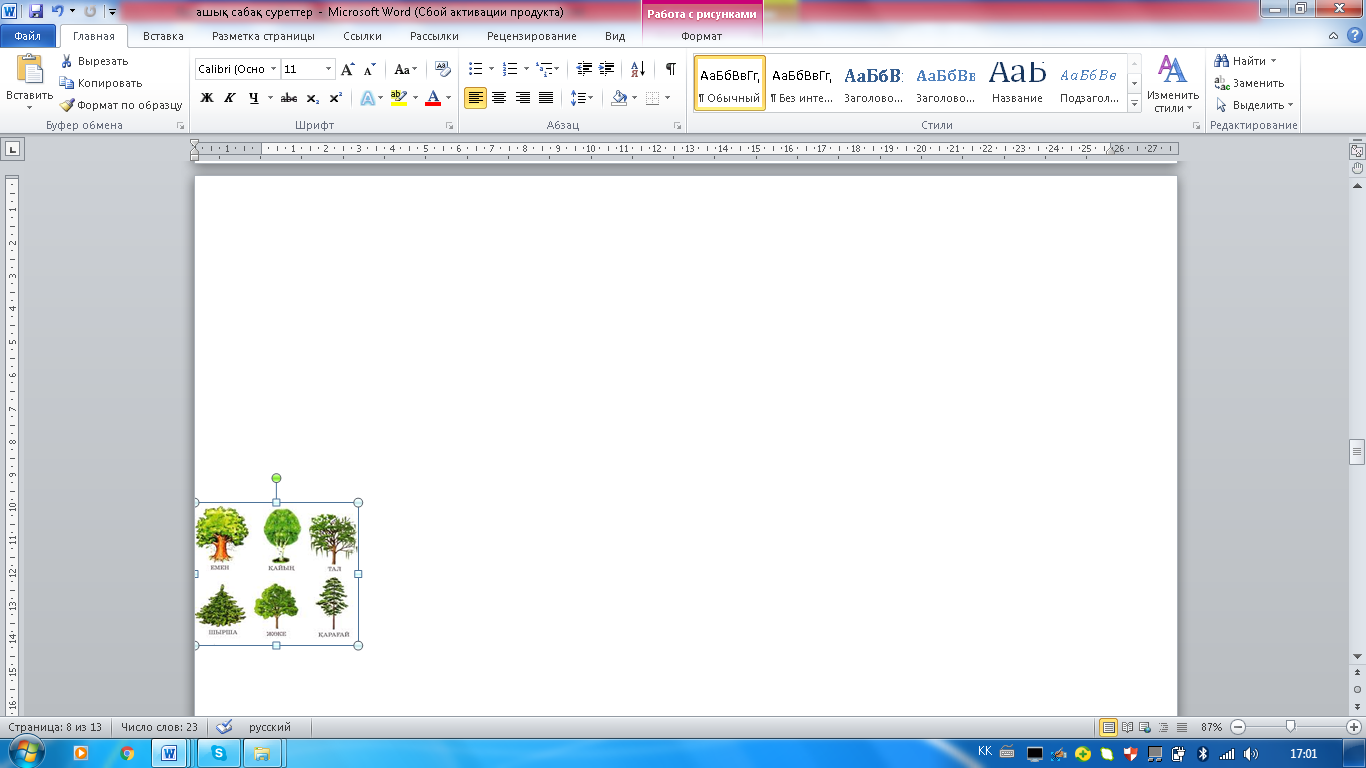
Task: Expand the bullets list dropdown
Action: coord(490,69)
